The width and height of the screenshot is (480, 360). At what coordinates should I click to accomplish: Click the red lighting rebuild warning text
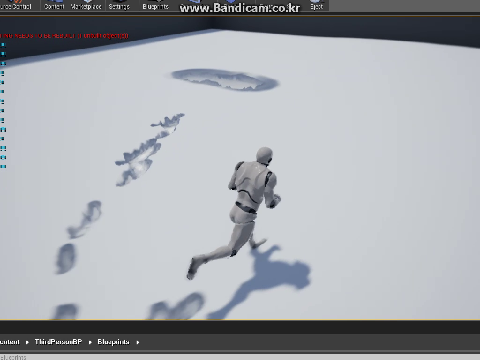(64, 36)
